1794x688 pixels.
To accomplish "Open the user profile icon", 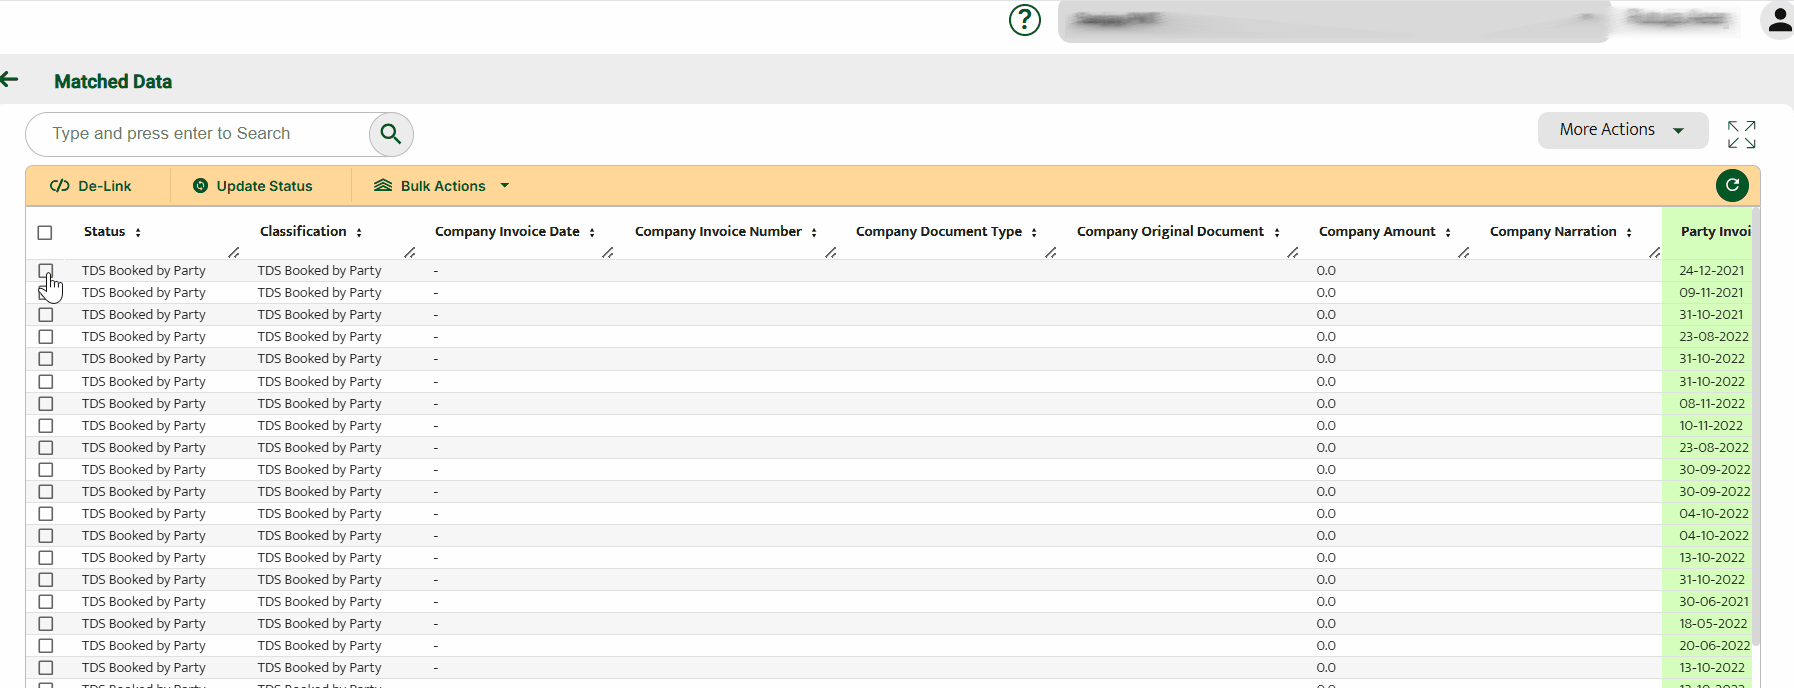I will click(1778, 20).
